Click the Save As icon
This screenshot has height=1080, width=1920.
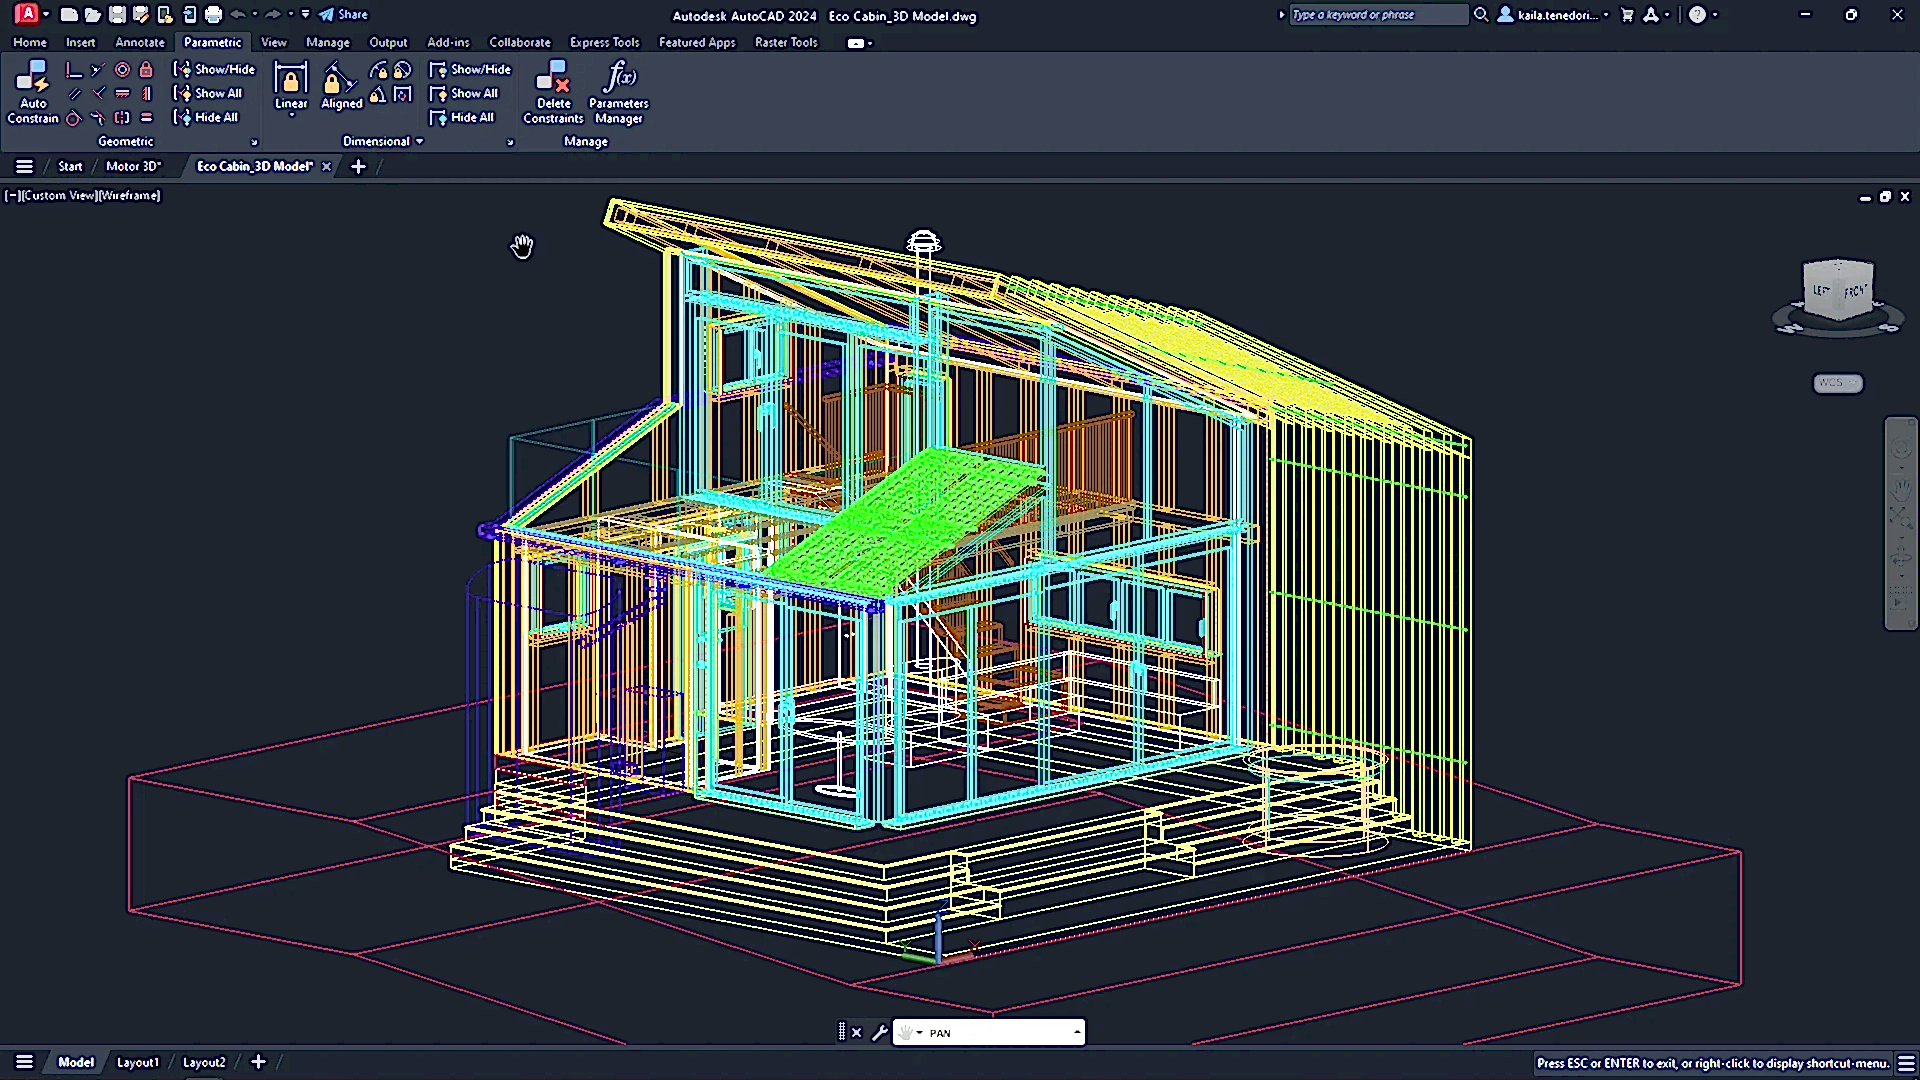point(141,15)
